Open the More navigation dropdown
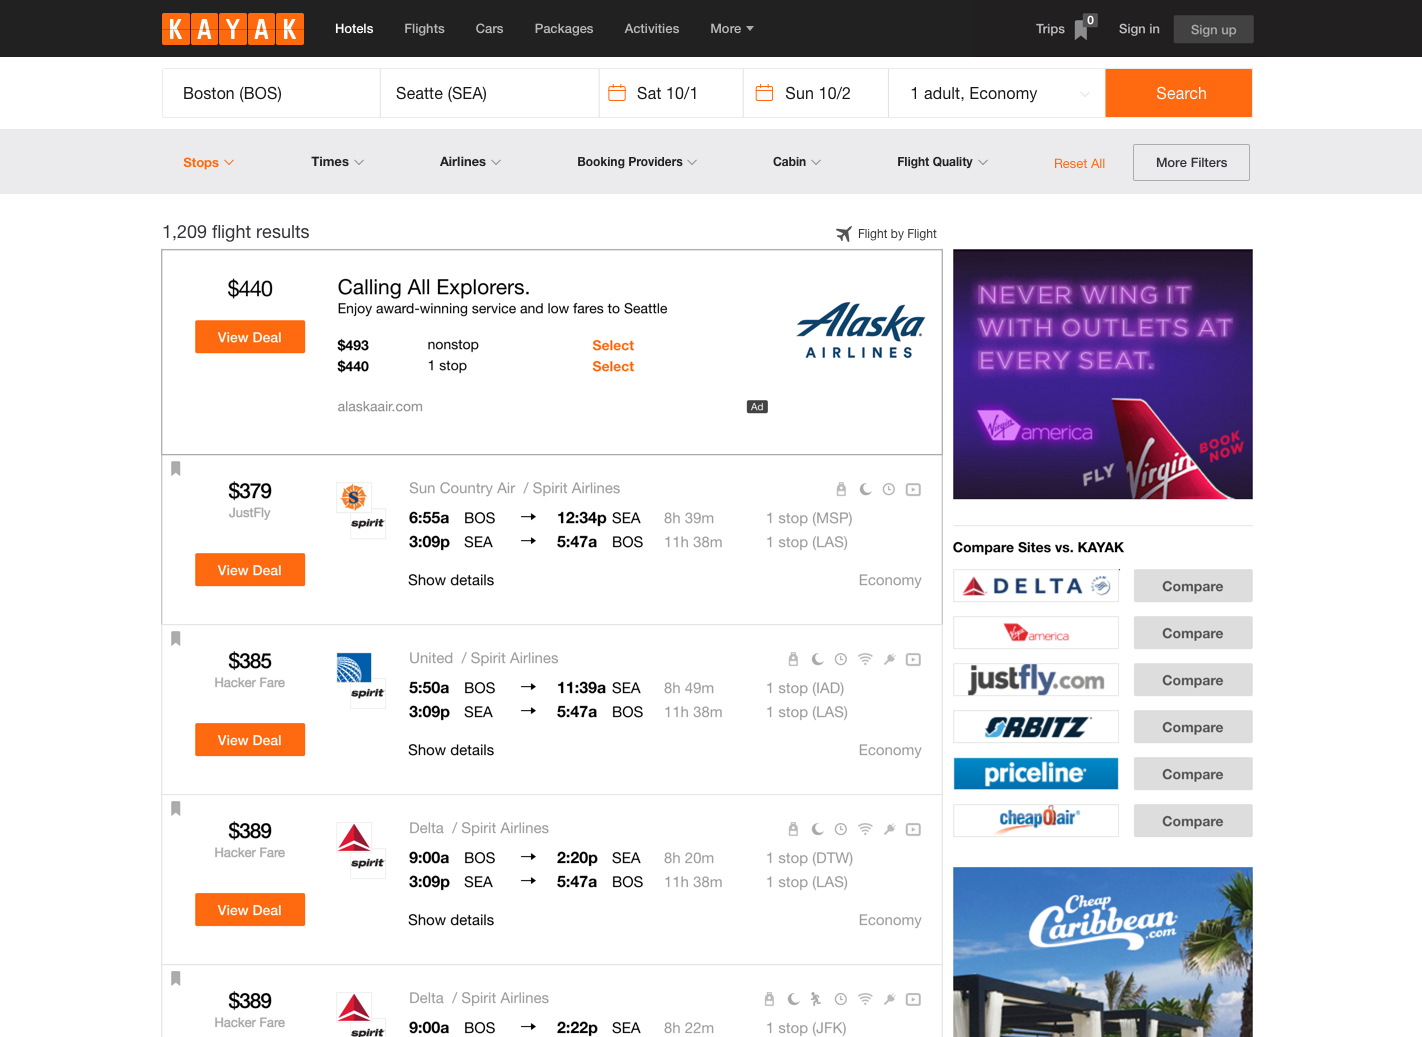1422x1037 pixels. pyautogui.click(x=732, y=29)
